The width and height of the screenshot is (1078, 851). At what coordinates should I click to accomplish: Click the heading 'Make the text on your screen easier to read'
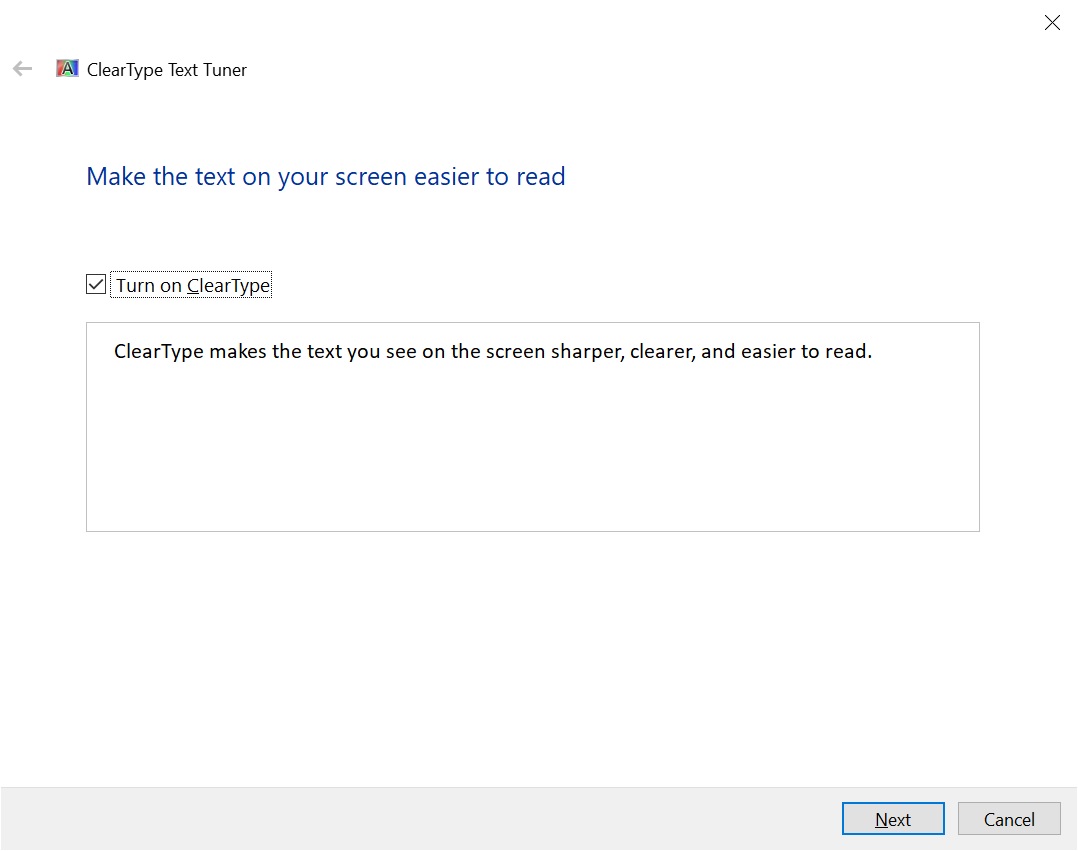[326, 177]
